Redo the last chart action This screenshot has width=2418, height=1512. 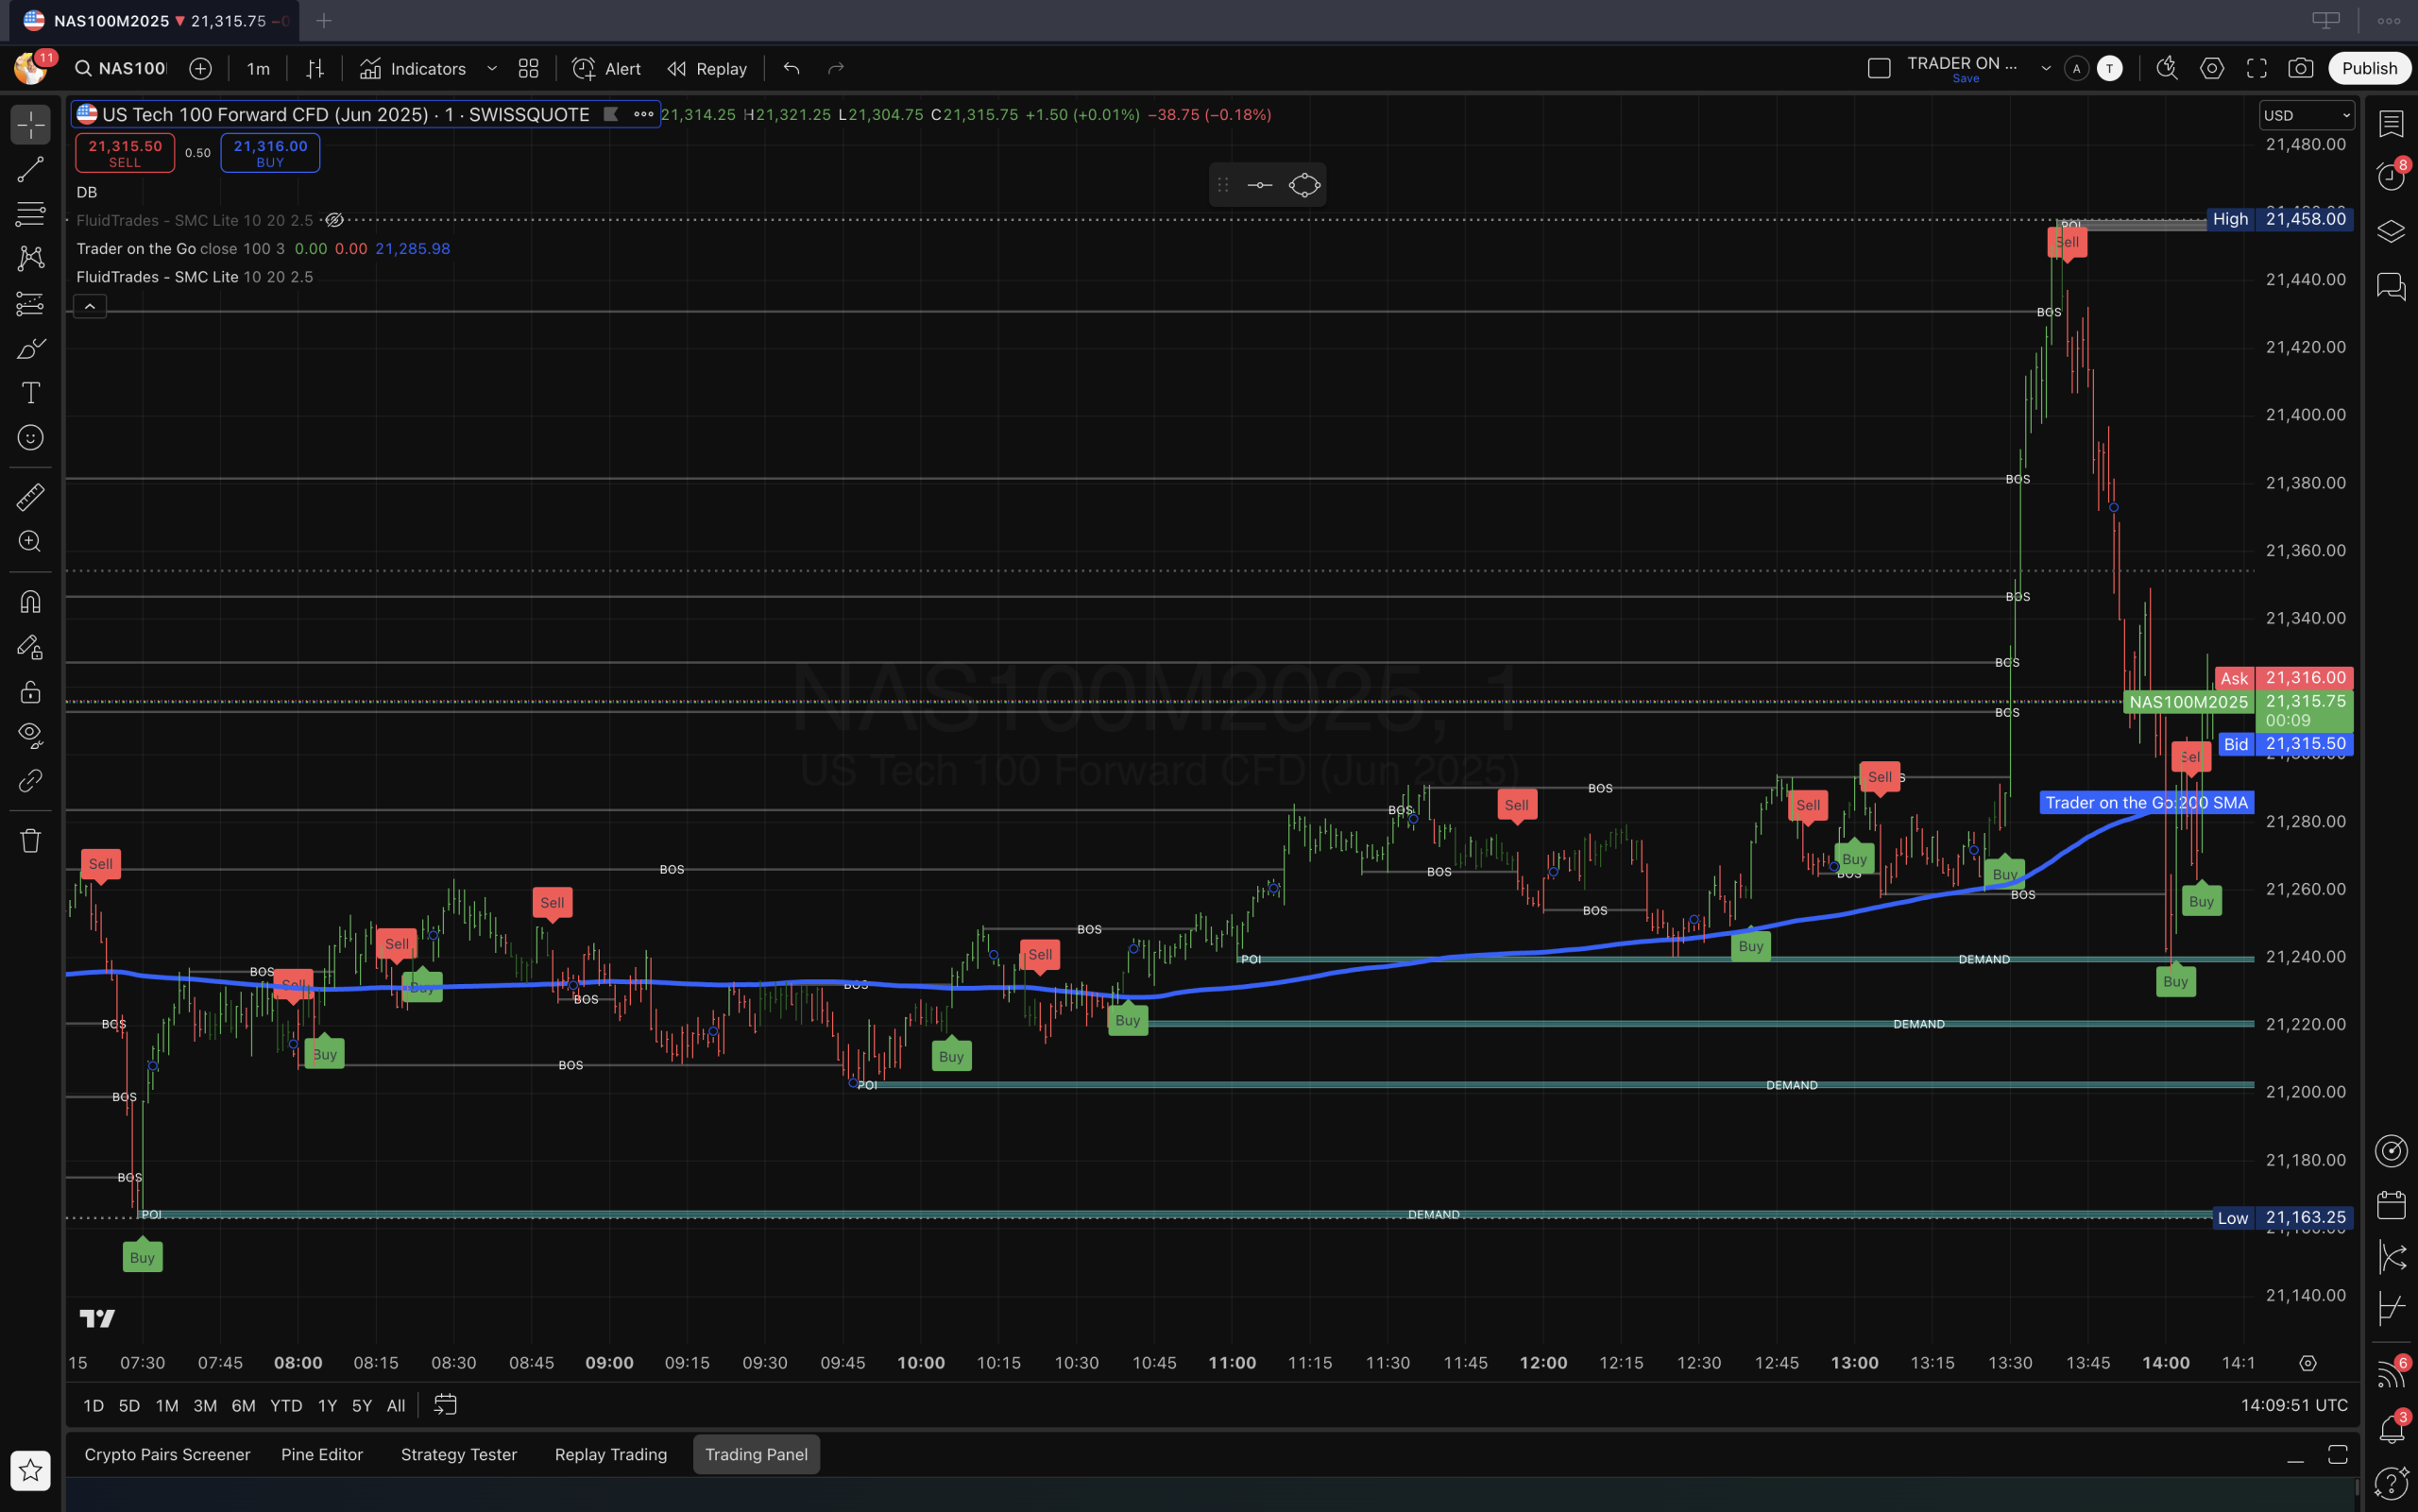pyautogui.click(x=836, y=68)
